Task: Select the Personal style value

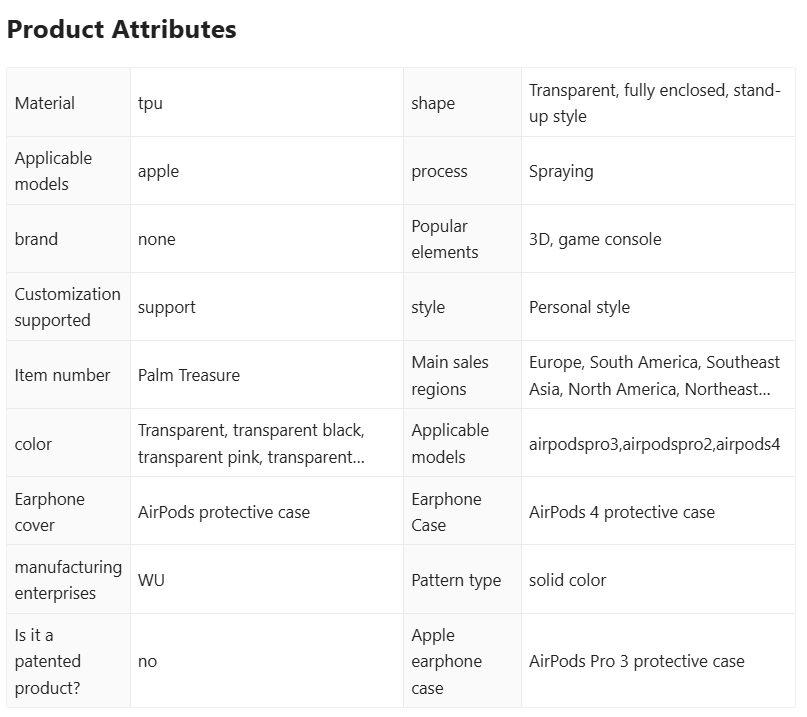Action: [580, 307]
